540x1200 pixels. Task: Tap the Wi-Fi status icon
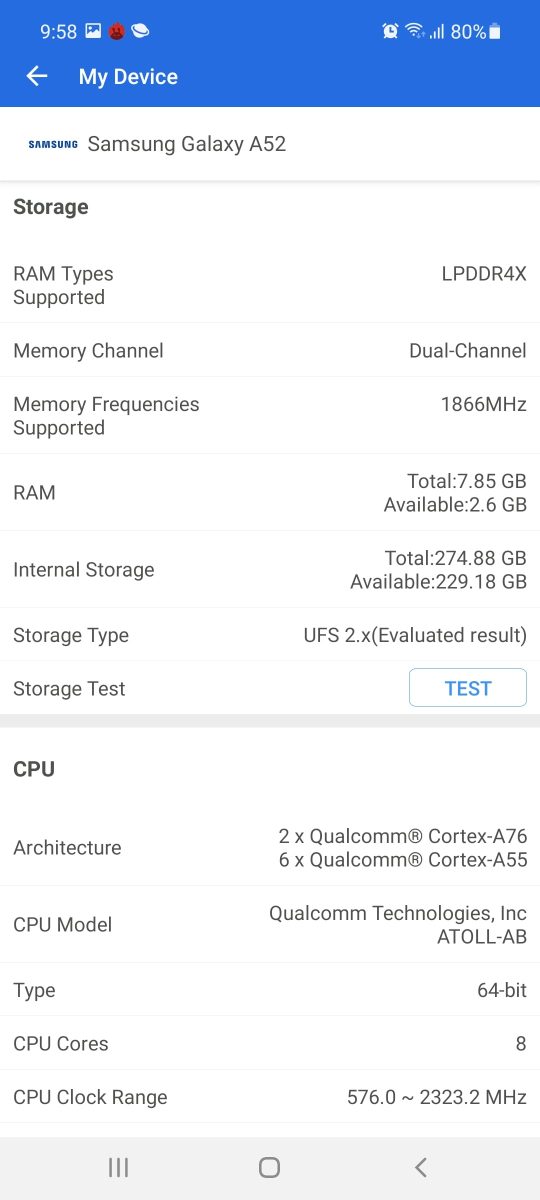[414, 31]
